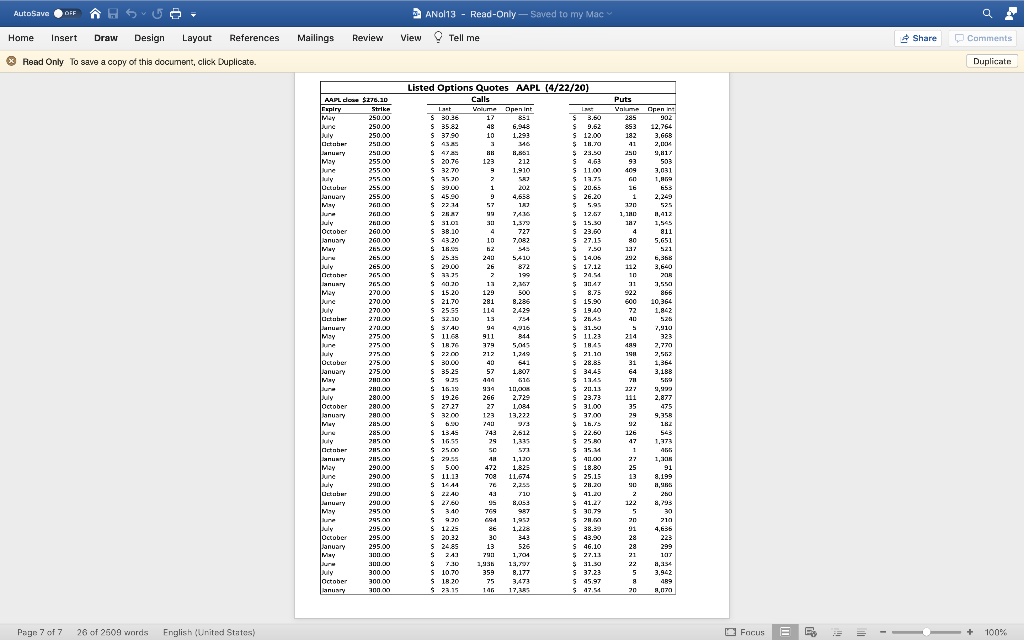1024x640 pixels.
Task: Open the Mailings ribbon tab
Action: (x=316, y=37)
